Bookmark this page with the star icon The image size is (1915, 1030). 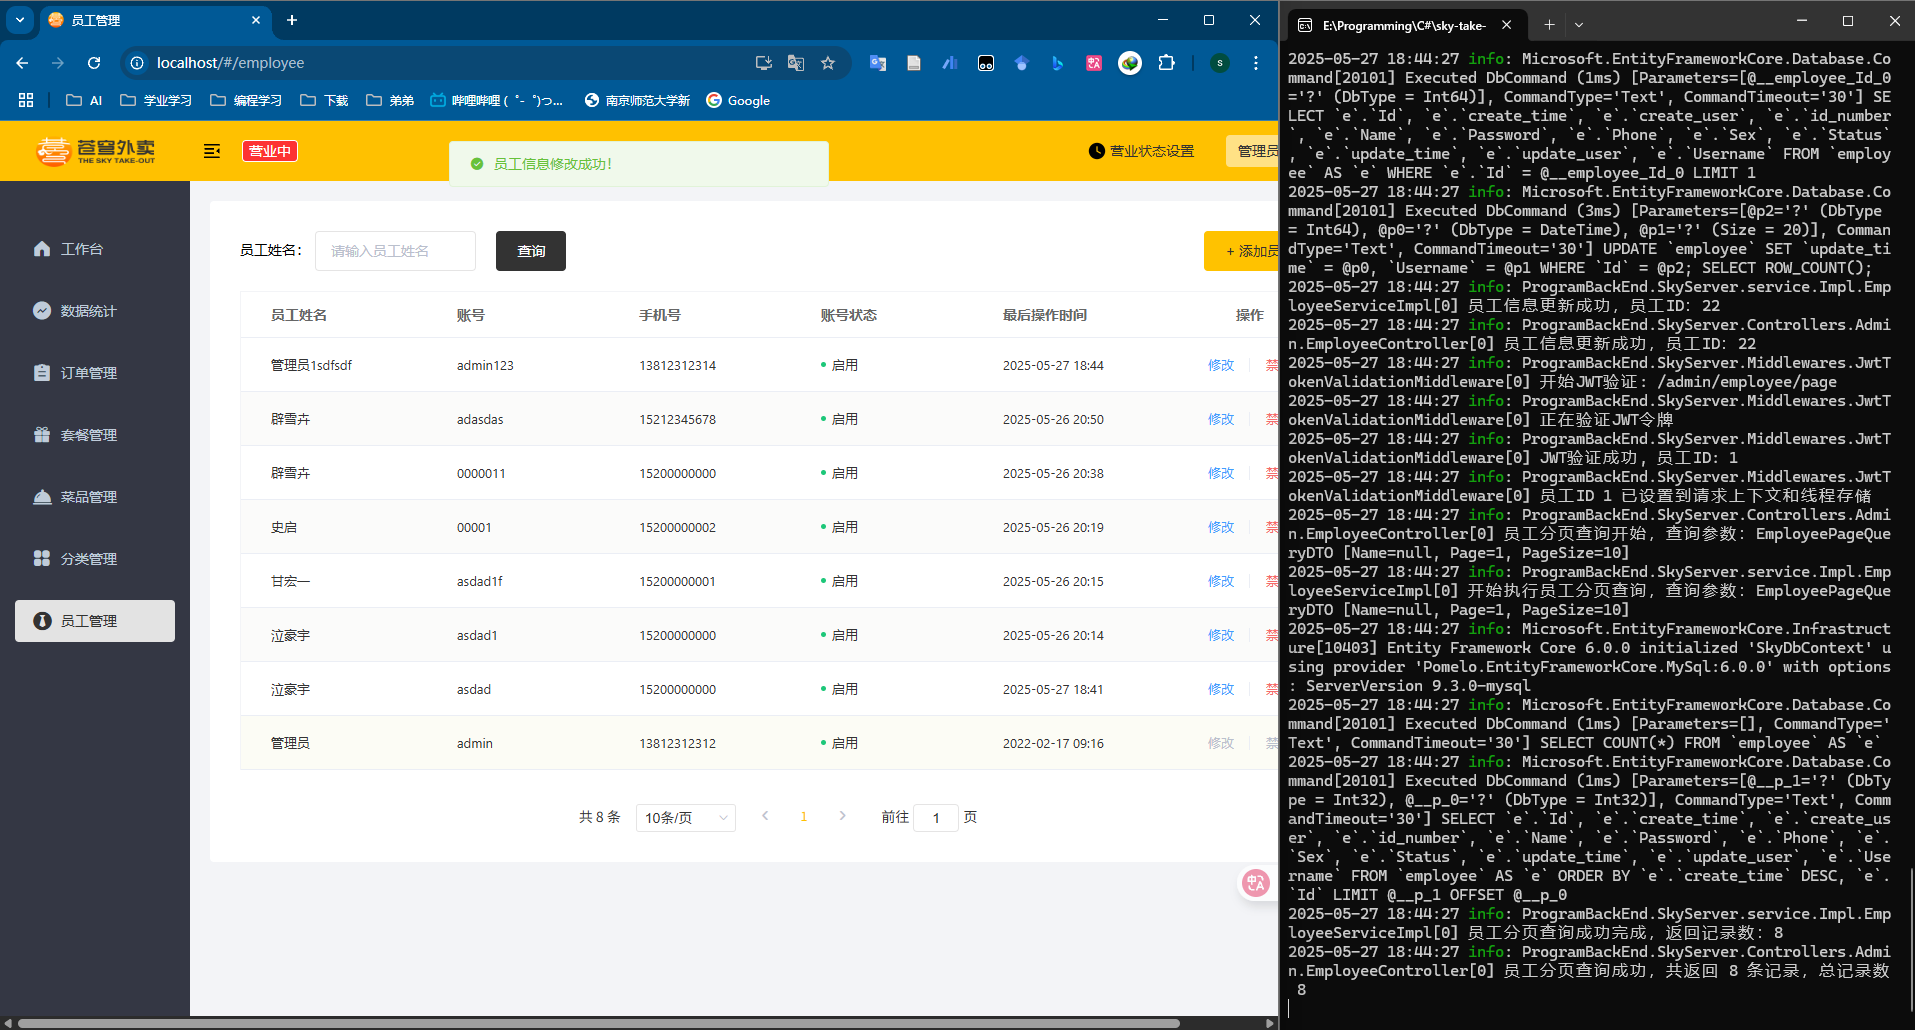click(x=828, y=63)
